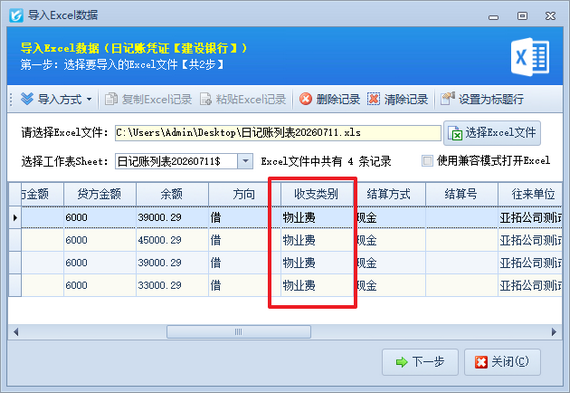Viewport: 570px width, 393px height.
Task: Click the 亚拓公司 cell in the 33000.29 row
Action: (x=530, y=285)
